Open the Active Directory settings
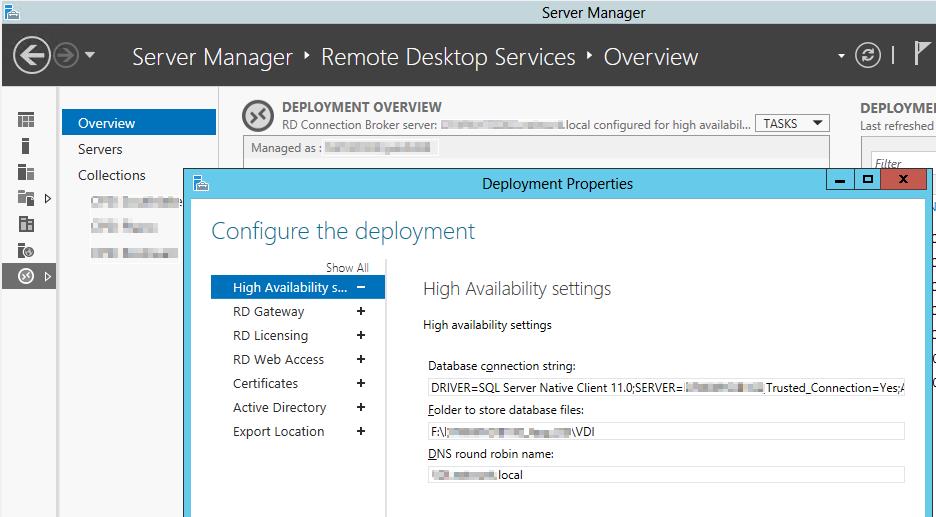 coord(279,407)
